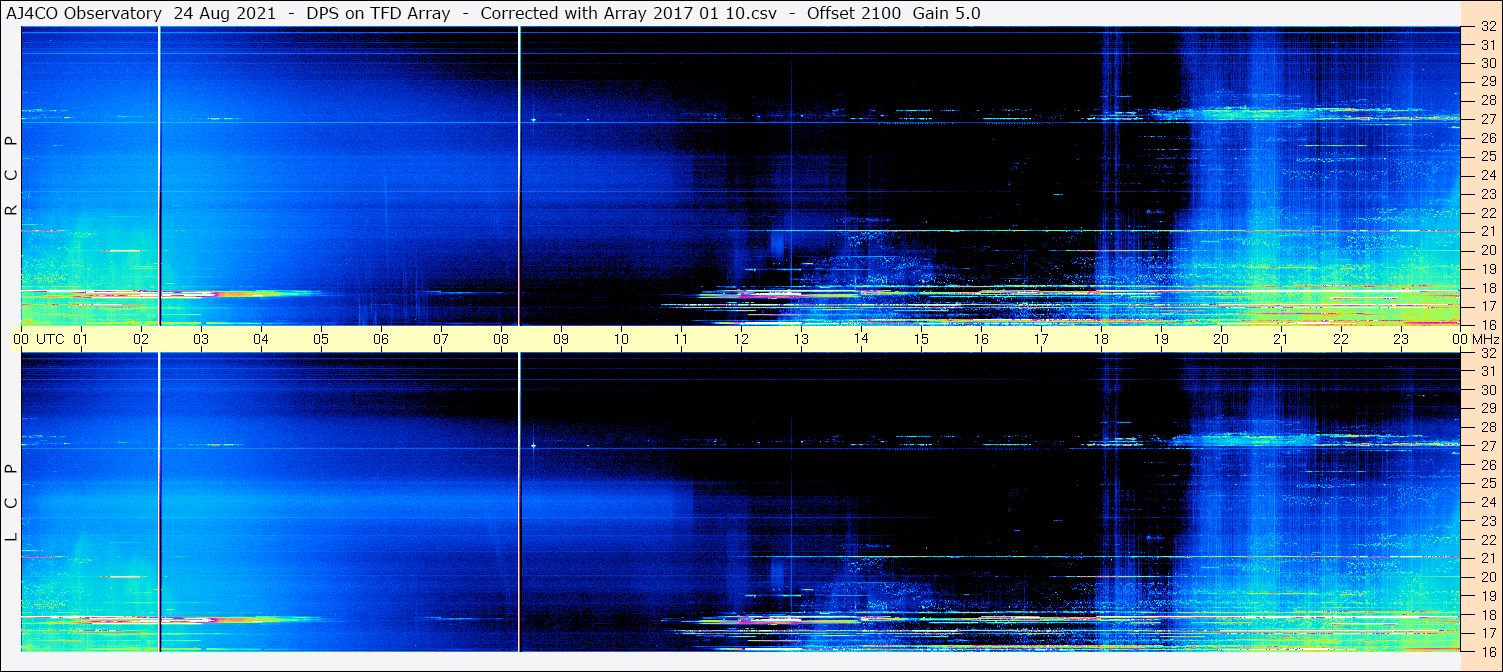1503x672 pixels.
Task: Click hour '12' on the UTC time axis
Action: (x=741, y=339)
